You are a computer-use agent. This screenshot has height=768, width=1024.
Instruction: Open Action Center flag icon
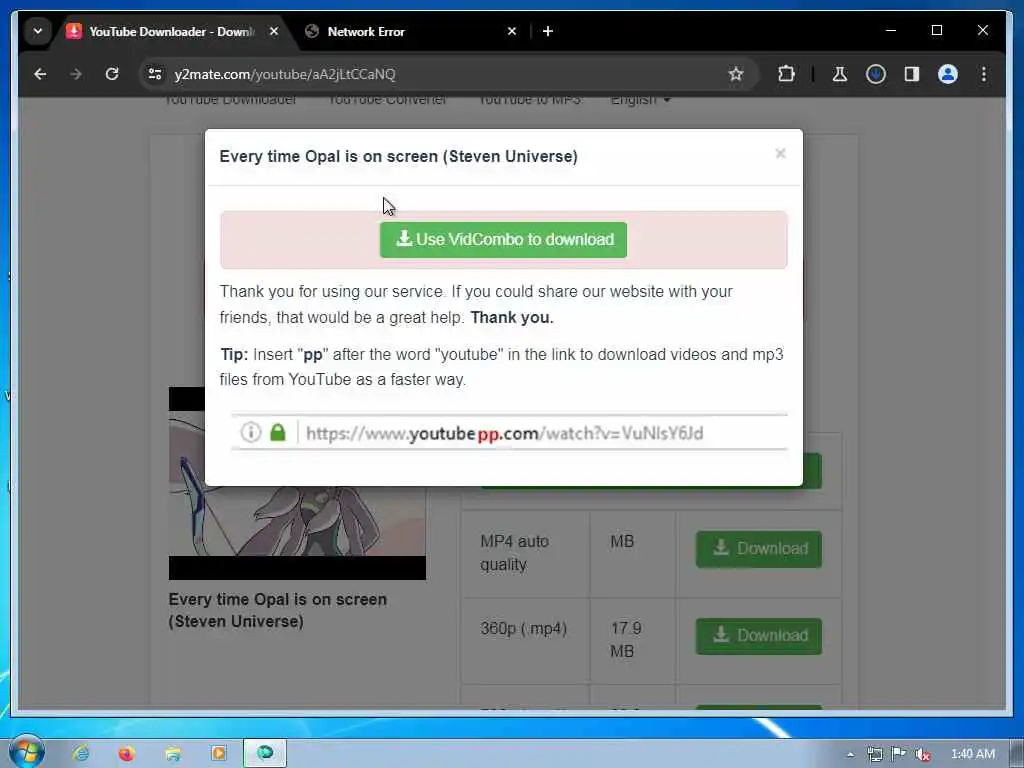pos(899,754)
